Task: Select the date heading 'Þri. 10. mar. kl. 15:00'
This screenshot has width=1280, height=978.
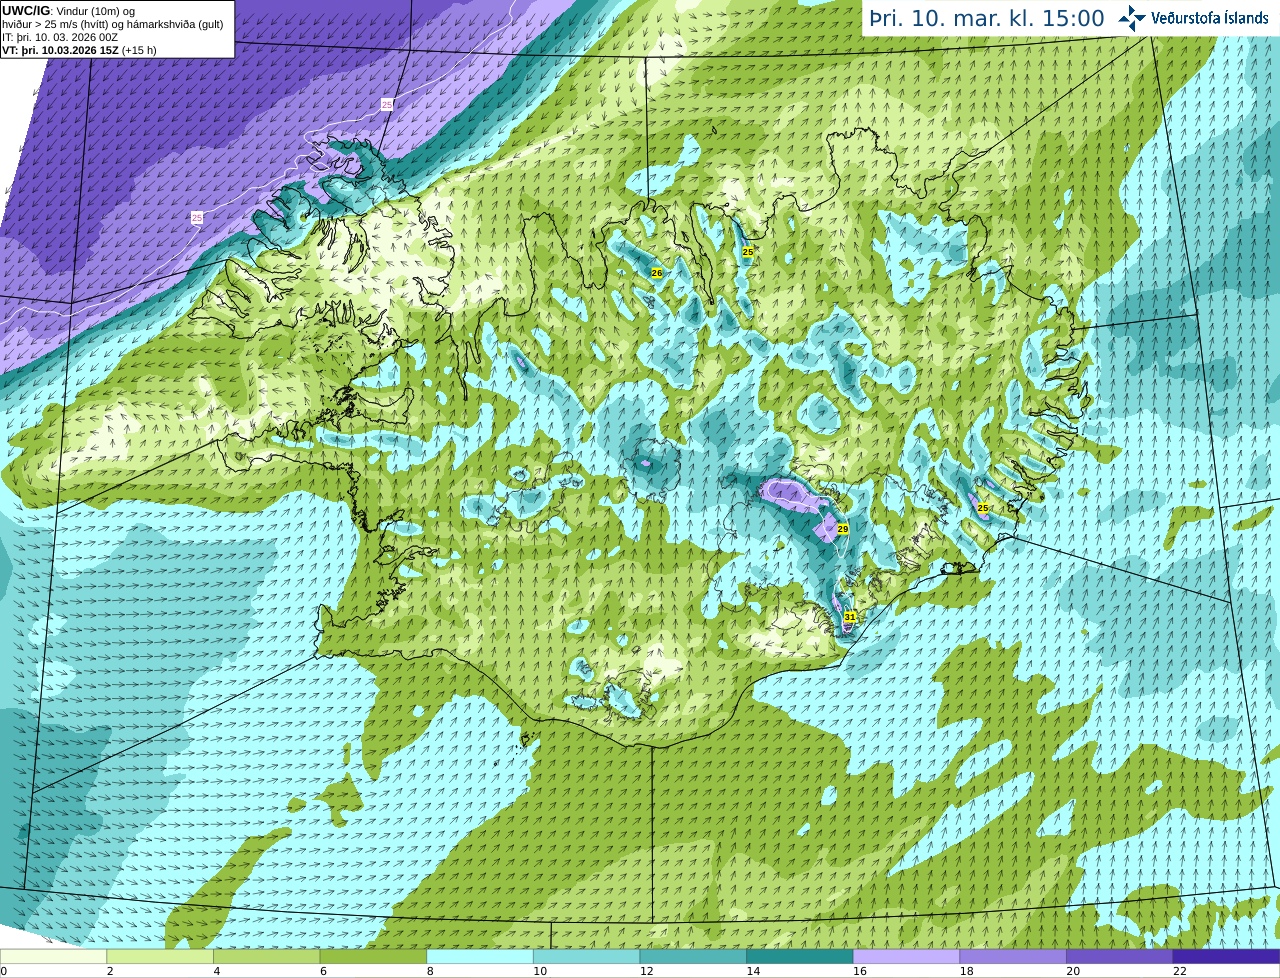Action: click(987, 18)
